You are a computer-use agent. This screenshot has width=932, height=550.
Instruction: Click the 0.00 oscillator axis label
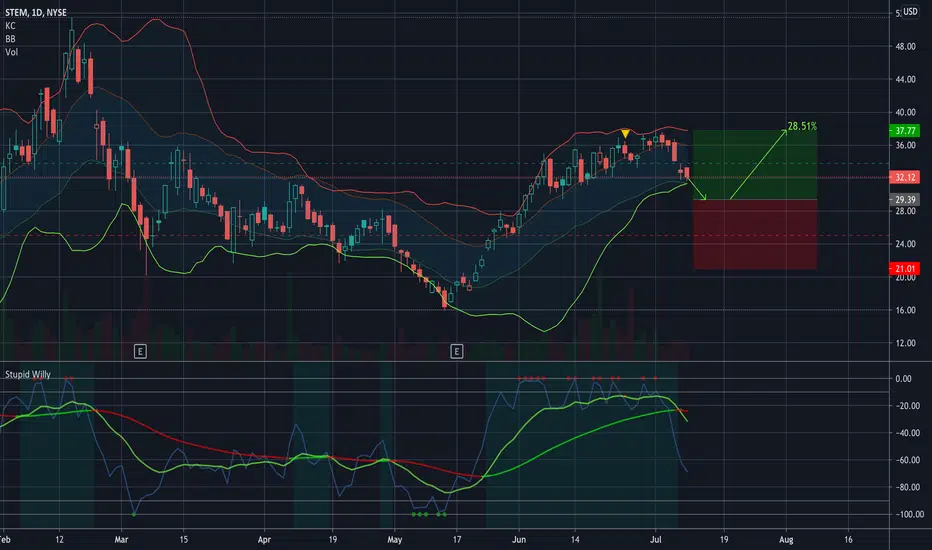coord(903,379)
